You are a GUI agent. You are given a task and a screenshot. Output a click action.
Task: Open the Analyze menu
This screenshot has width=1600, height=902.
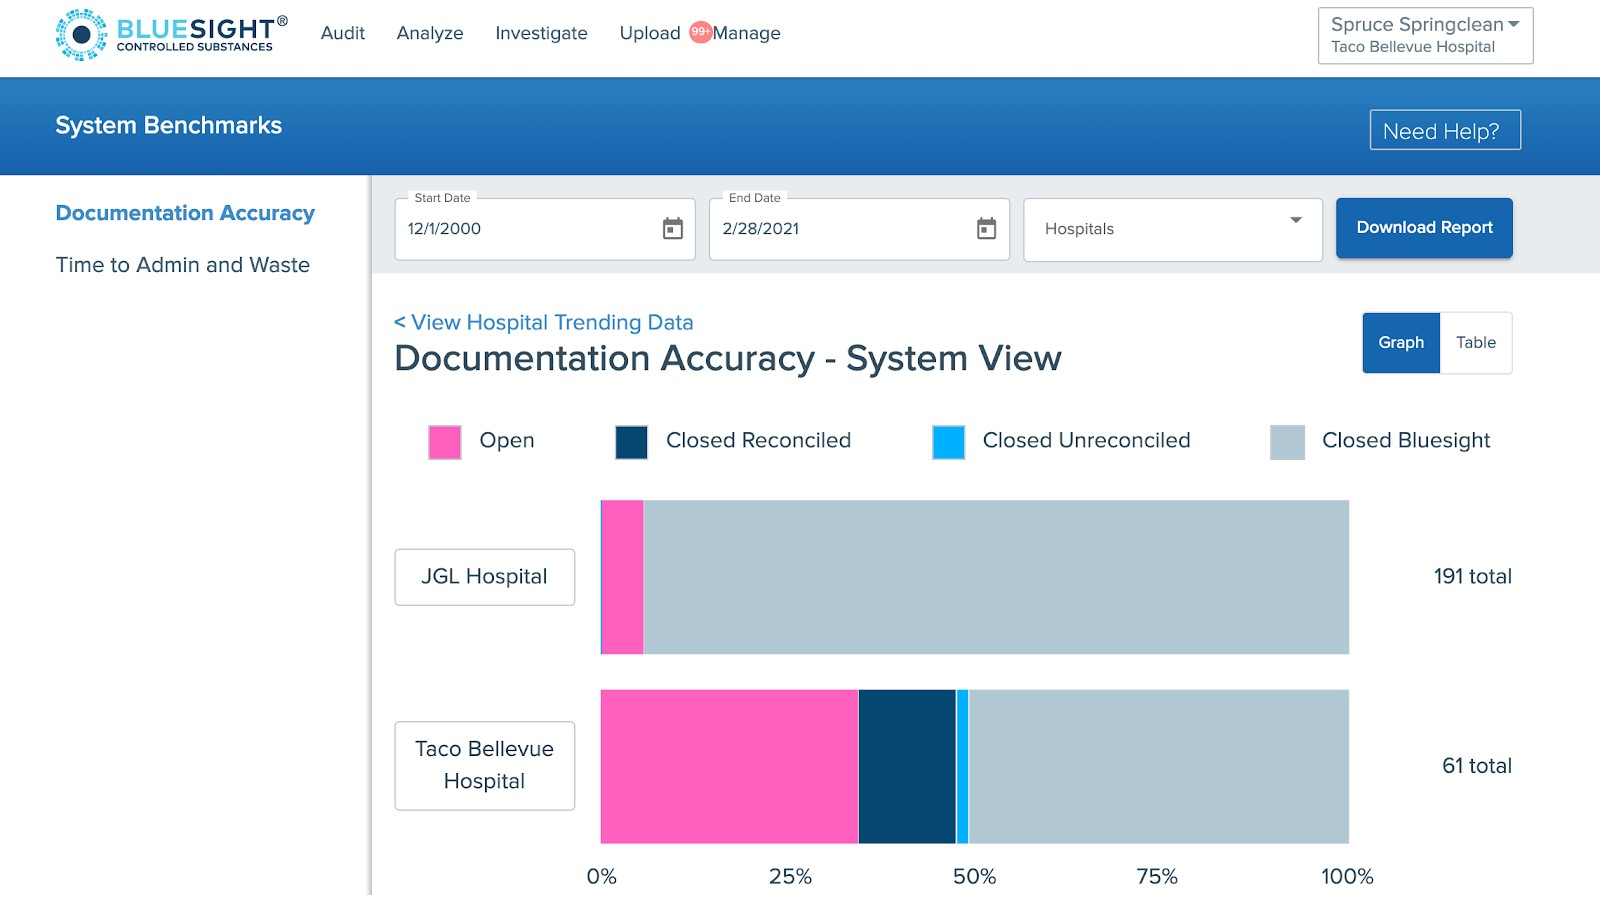pyautogui.click(x=430, y=33)
